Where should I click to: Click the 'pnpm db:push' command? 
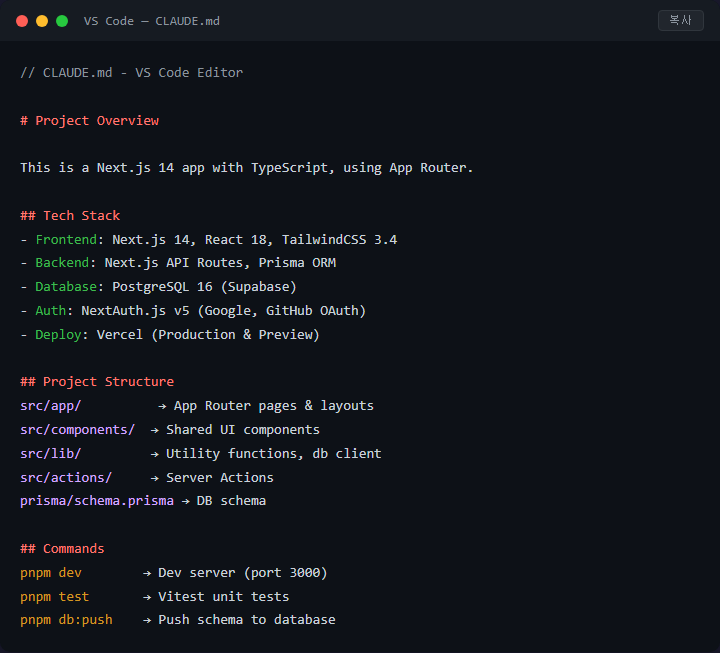[x=66, y=620]
